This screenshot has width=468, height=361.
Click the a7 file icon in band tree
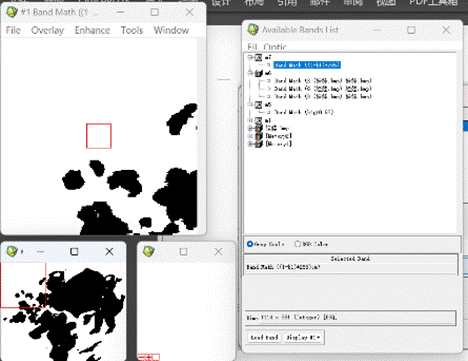(x=259, y=58)
